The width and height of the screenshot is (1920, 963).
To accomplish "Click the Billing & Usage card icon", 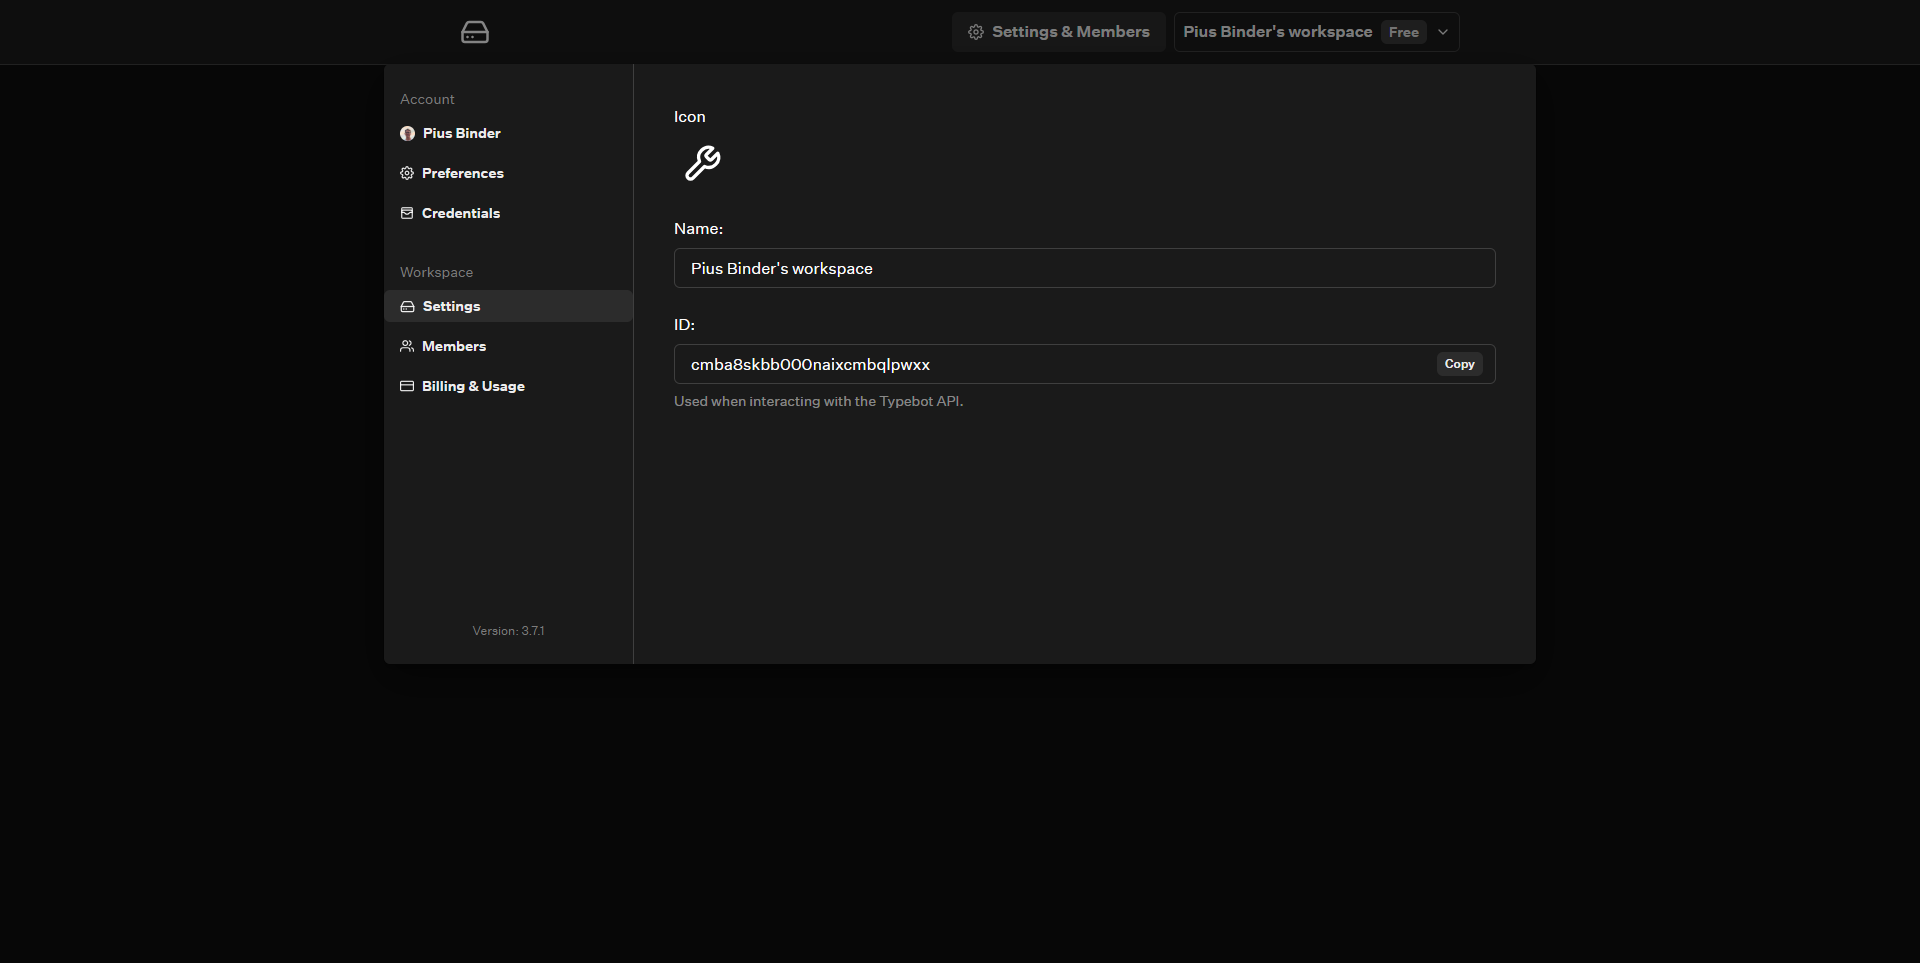I will 407,386.
